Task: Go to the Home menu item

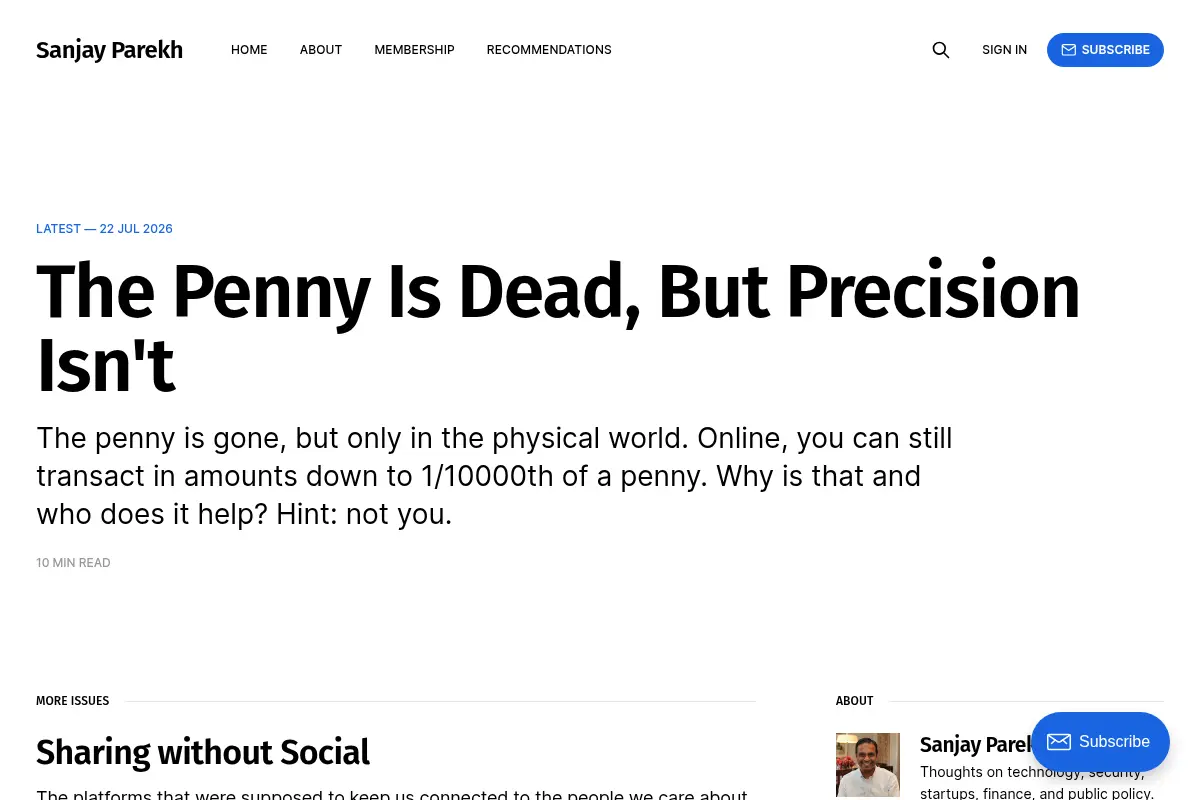Action: (x=249, y=50)
